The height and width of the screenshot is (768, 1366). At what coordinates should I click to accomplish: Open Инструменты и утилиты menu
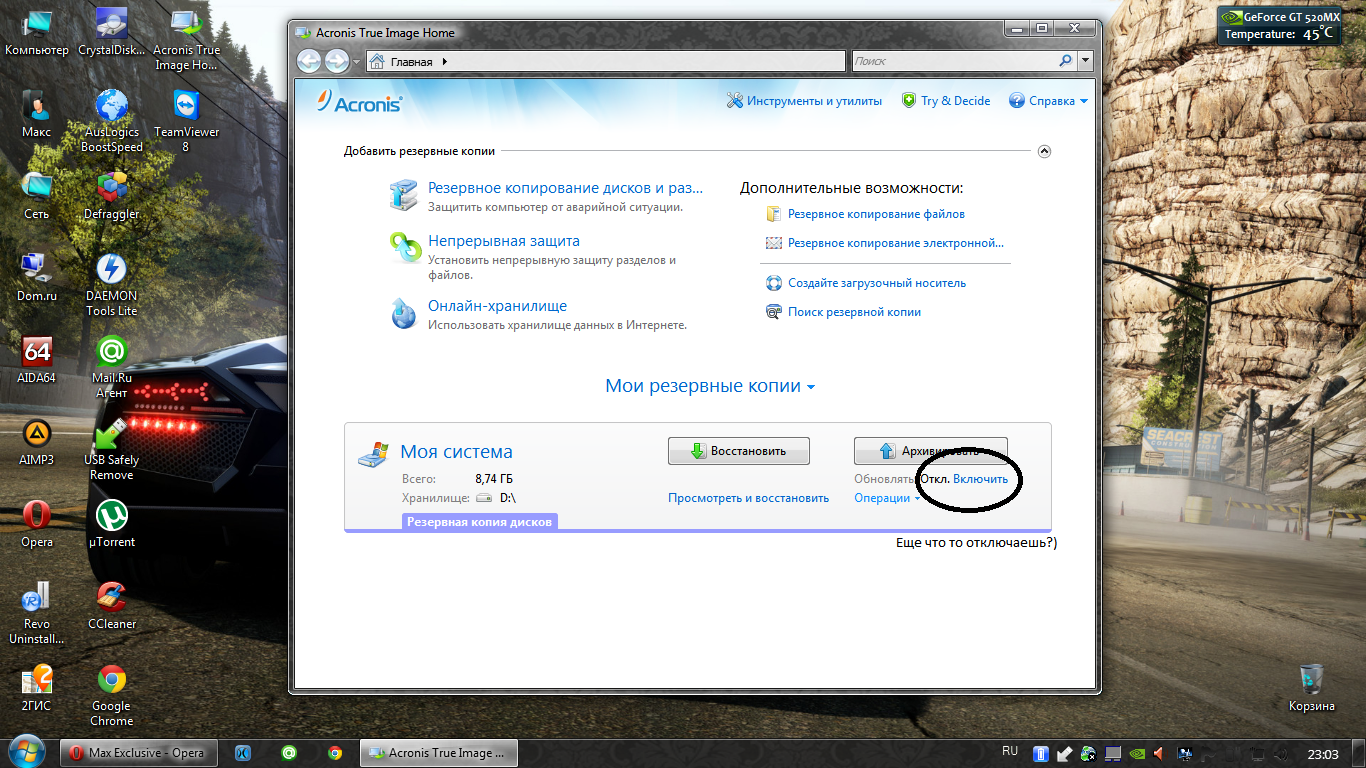click(804, 101)
